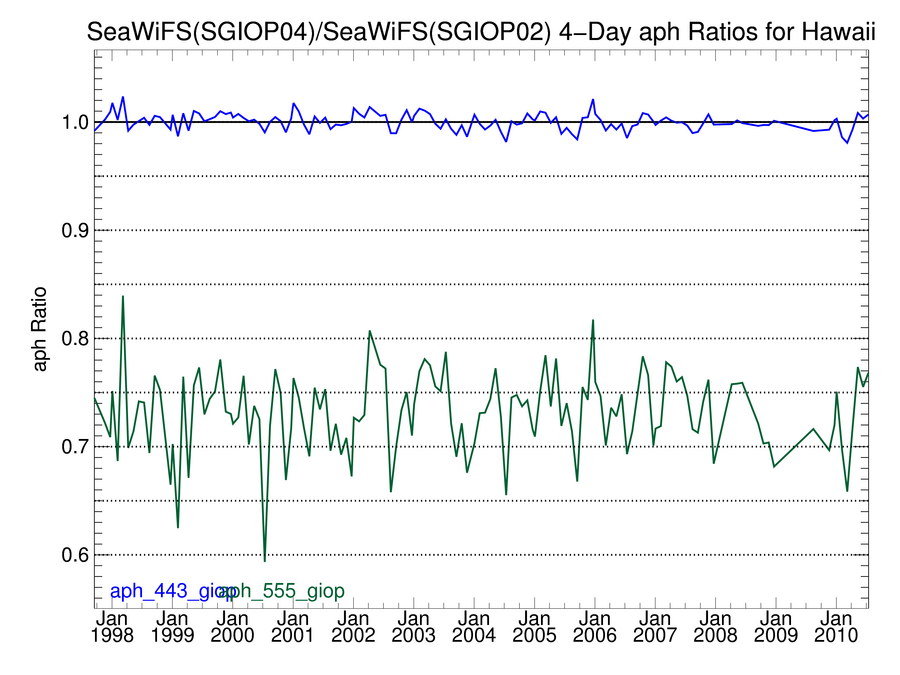Select the 0.9 y-axis tick label
Screen dimensions: 900x675
point(76,231)
